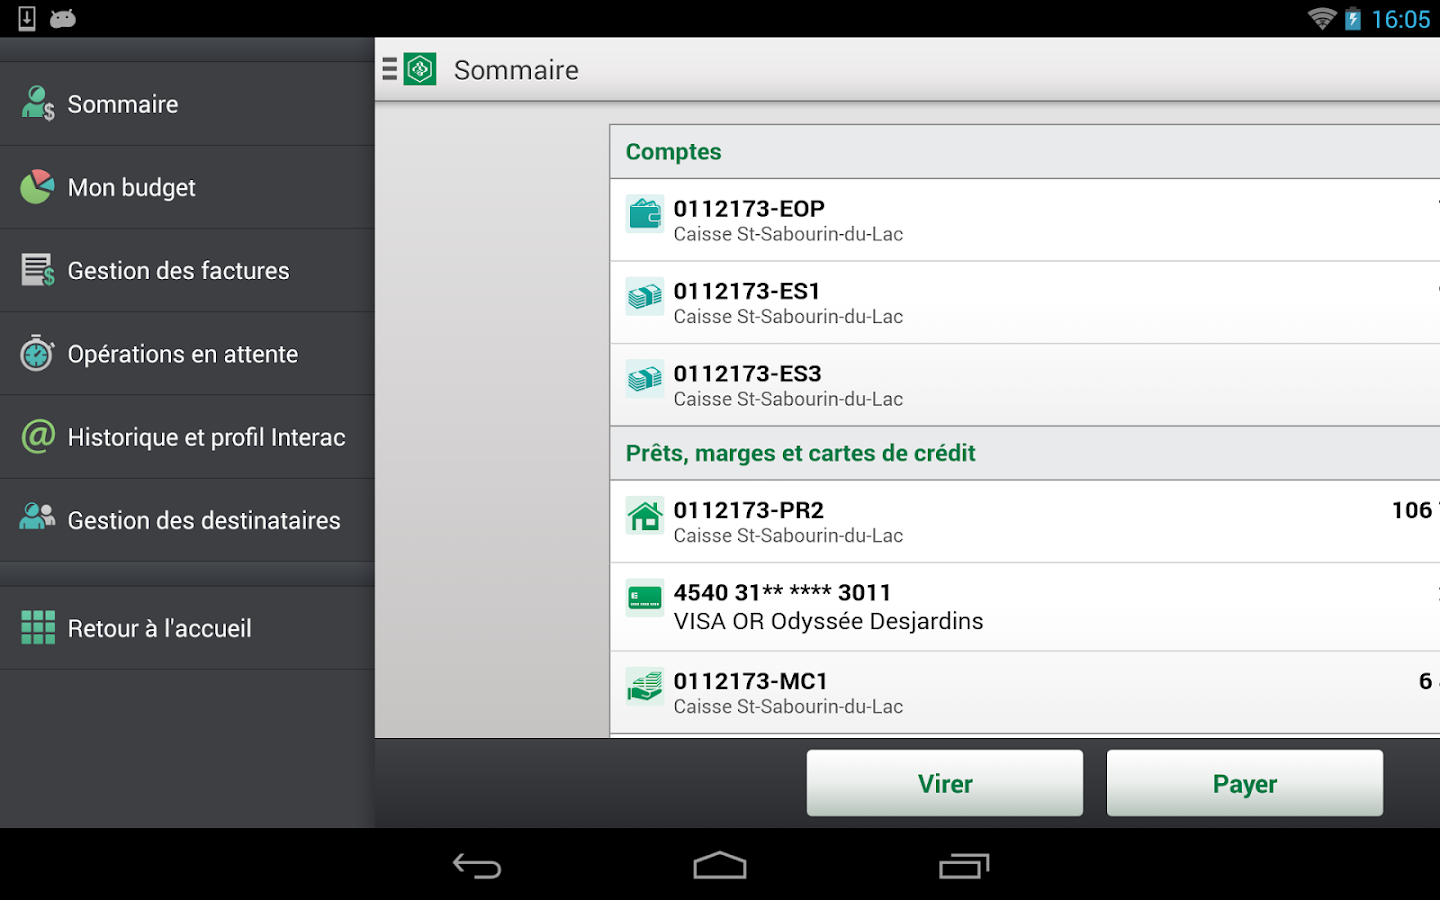The image size is (1440, 900).
Task: Go to Retour à l'accueil
Action: [x=187, y=628]
